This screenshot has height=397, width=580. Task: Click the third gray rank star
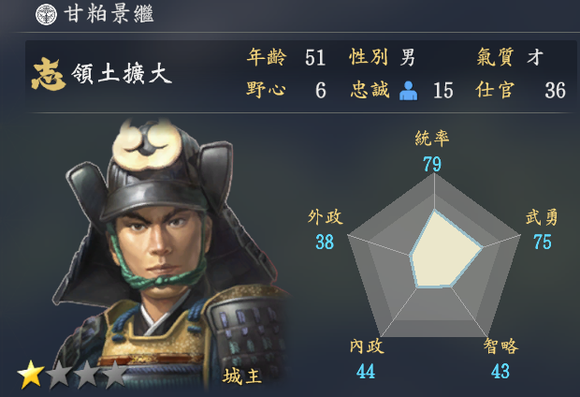point(87,374)
